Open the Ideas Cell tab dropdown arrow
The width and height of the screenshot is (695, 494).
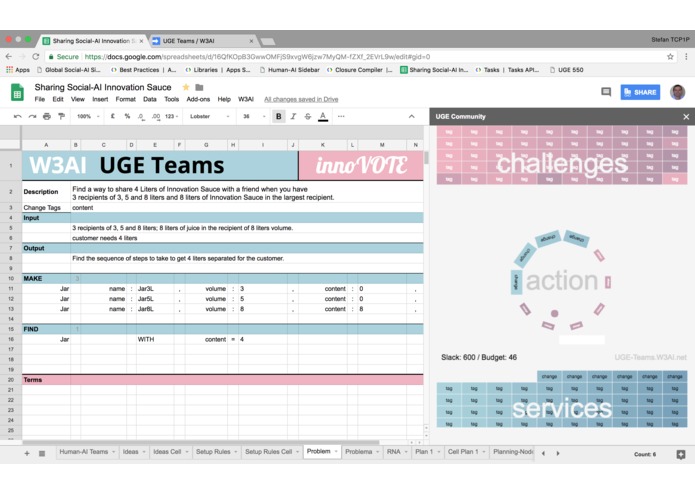(187, 452)
